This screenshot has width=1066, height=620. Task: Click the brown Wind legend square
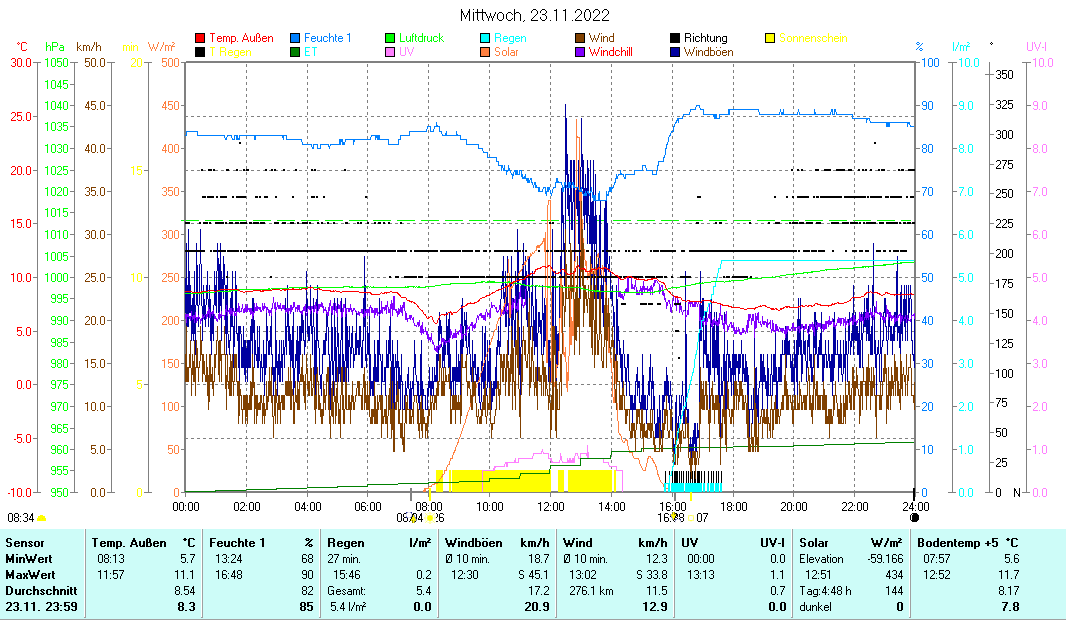(x=581, y=39)
